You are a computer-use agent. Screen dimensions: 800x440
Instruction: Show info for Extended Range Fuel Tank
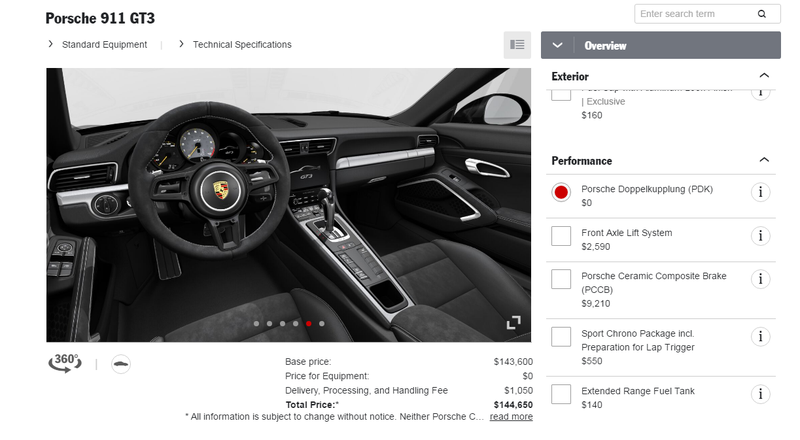[x=760, y=394]
